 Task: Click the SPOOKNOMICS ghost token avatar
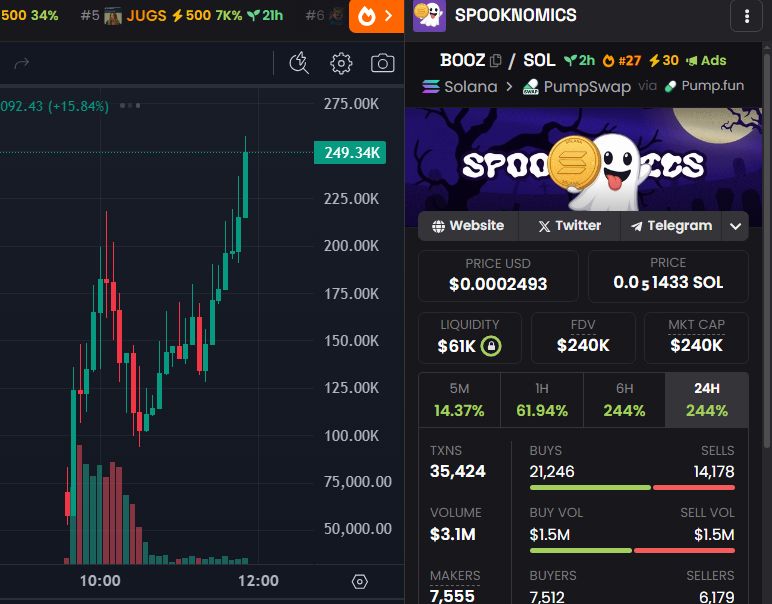click(429, 16)
